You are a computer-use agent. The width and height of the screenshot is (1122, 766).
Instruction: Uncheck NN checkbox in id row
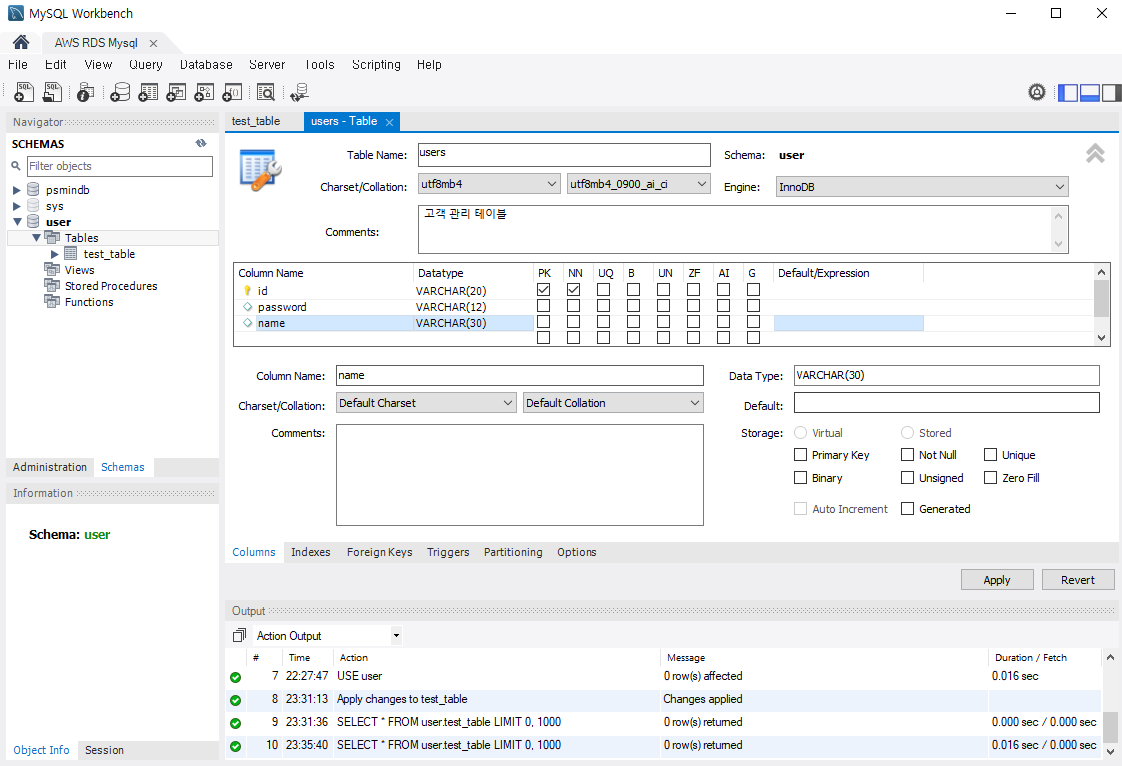click(573, 290)
